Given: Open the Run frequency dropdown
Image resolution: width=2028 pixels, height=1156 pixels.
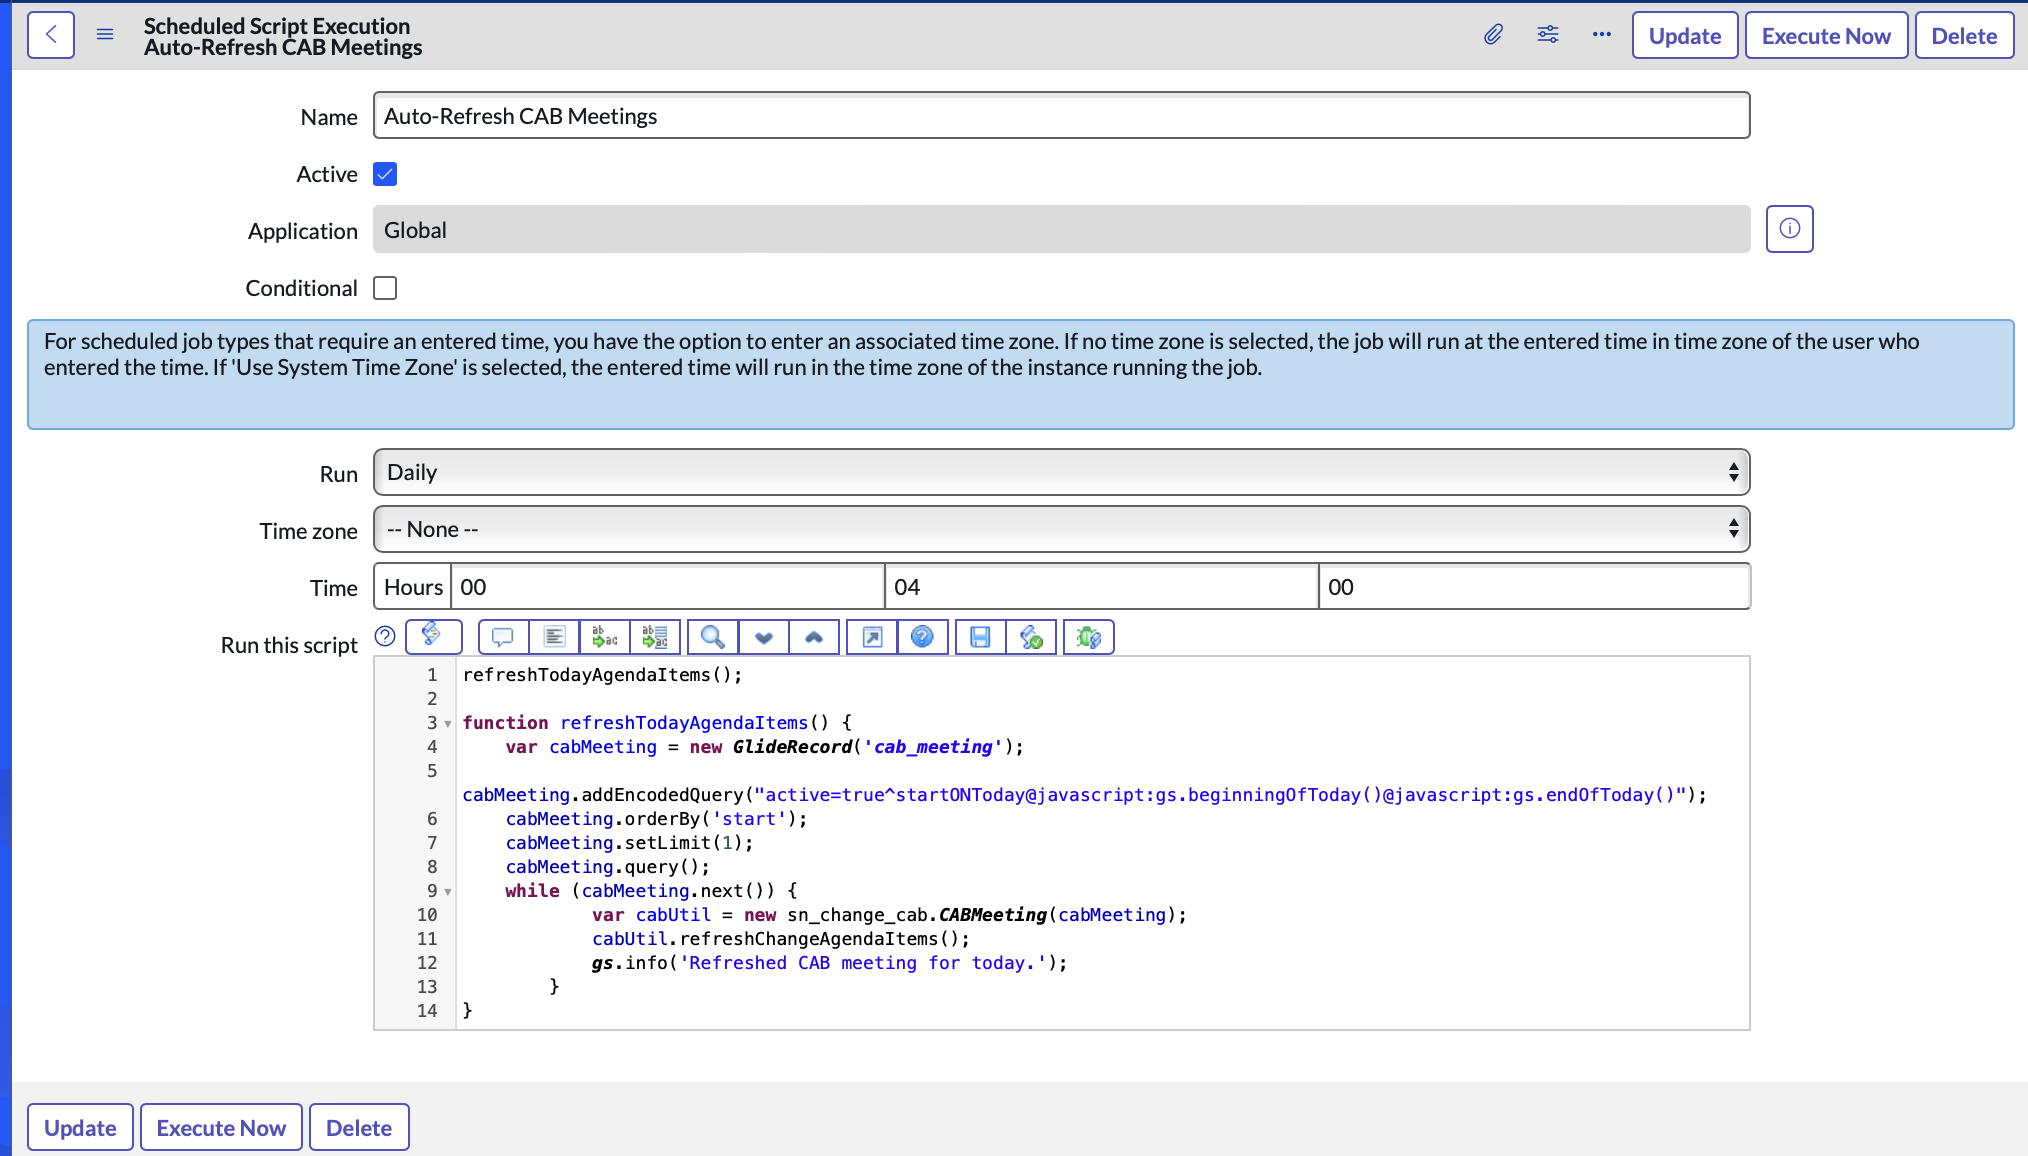Looking at the screenshot, I should [1061, 472].
